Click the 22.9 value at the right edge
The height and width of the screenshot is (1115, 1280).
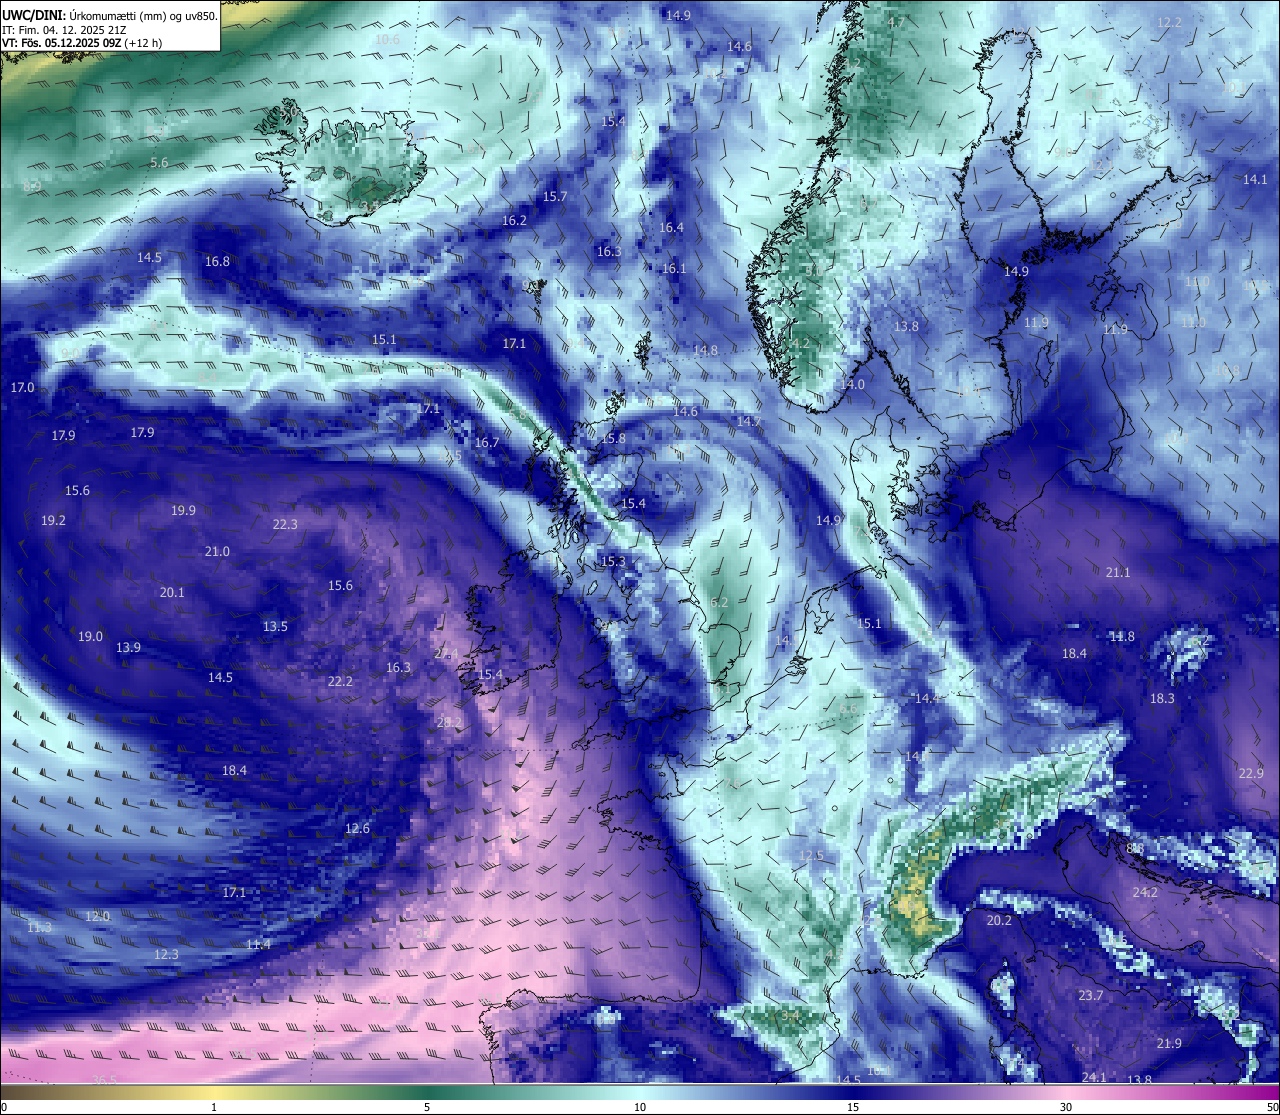click(x=1251, y=773)
